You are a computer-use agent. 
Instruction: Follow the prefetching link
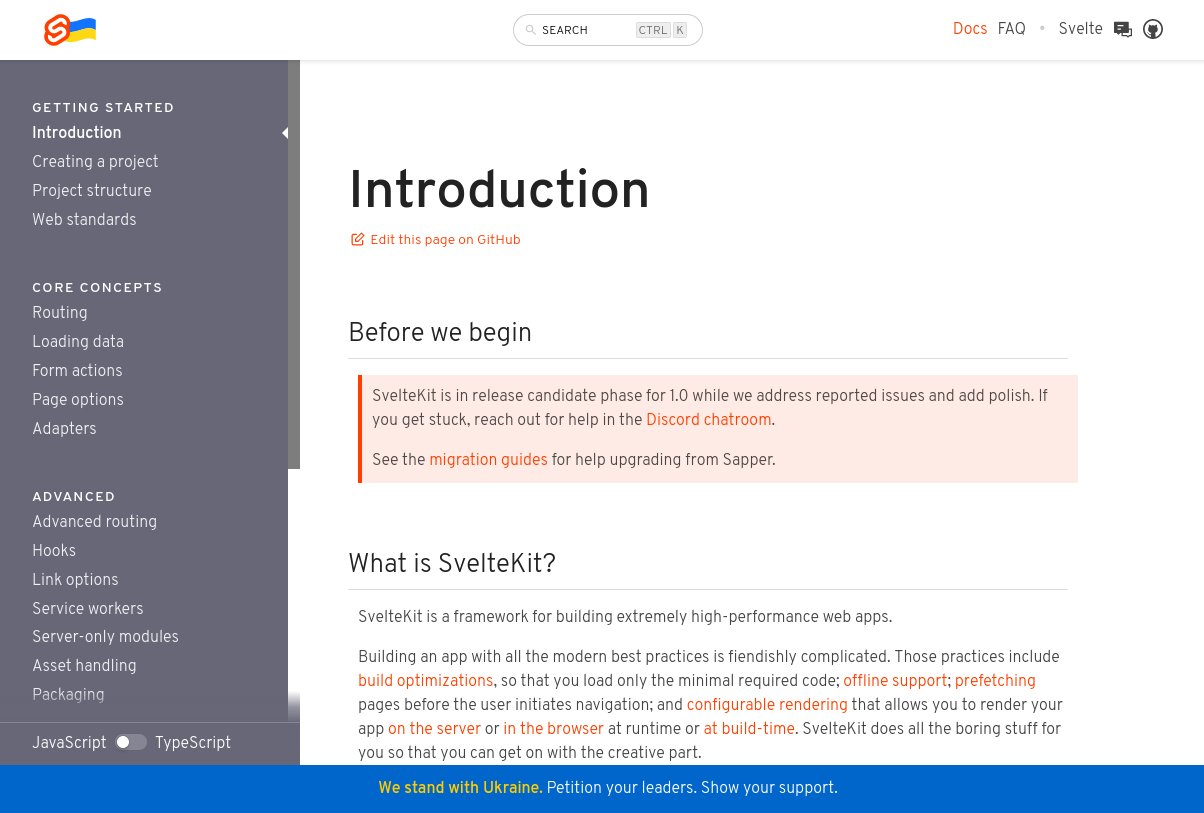pos(995,681)
